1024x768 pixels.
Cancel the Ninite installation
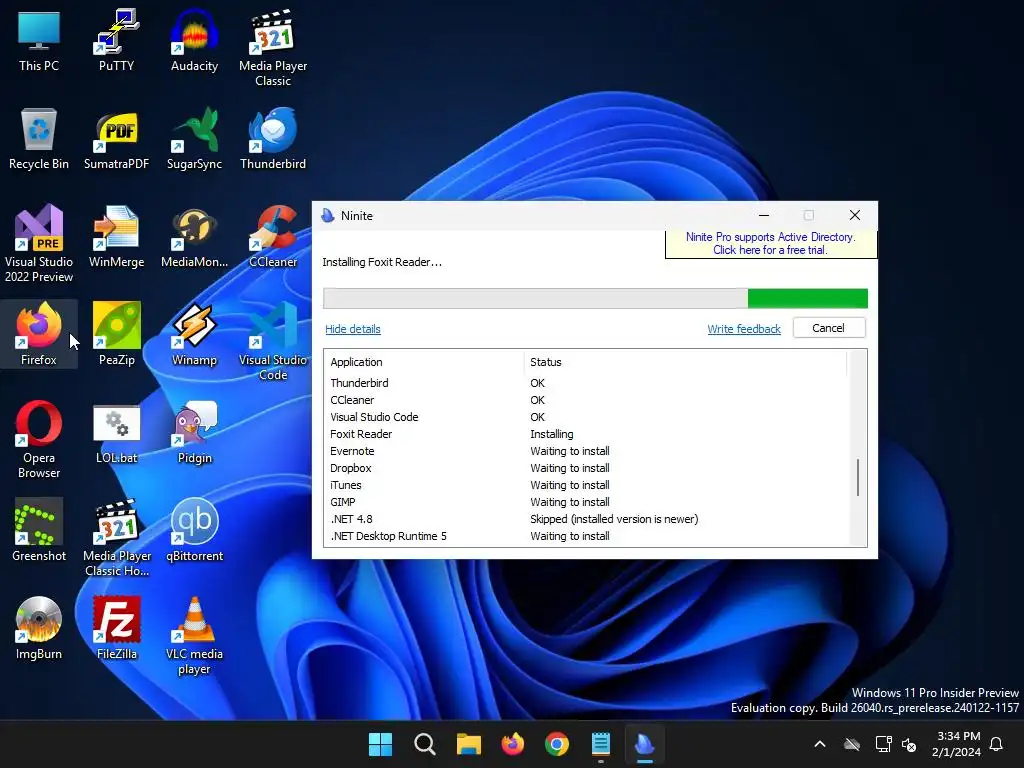[829, 328]
